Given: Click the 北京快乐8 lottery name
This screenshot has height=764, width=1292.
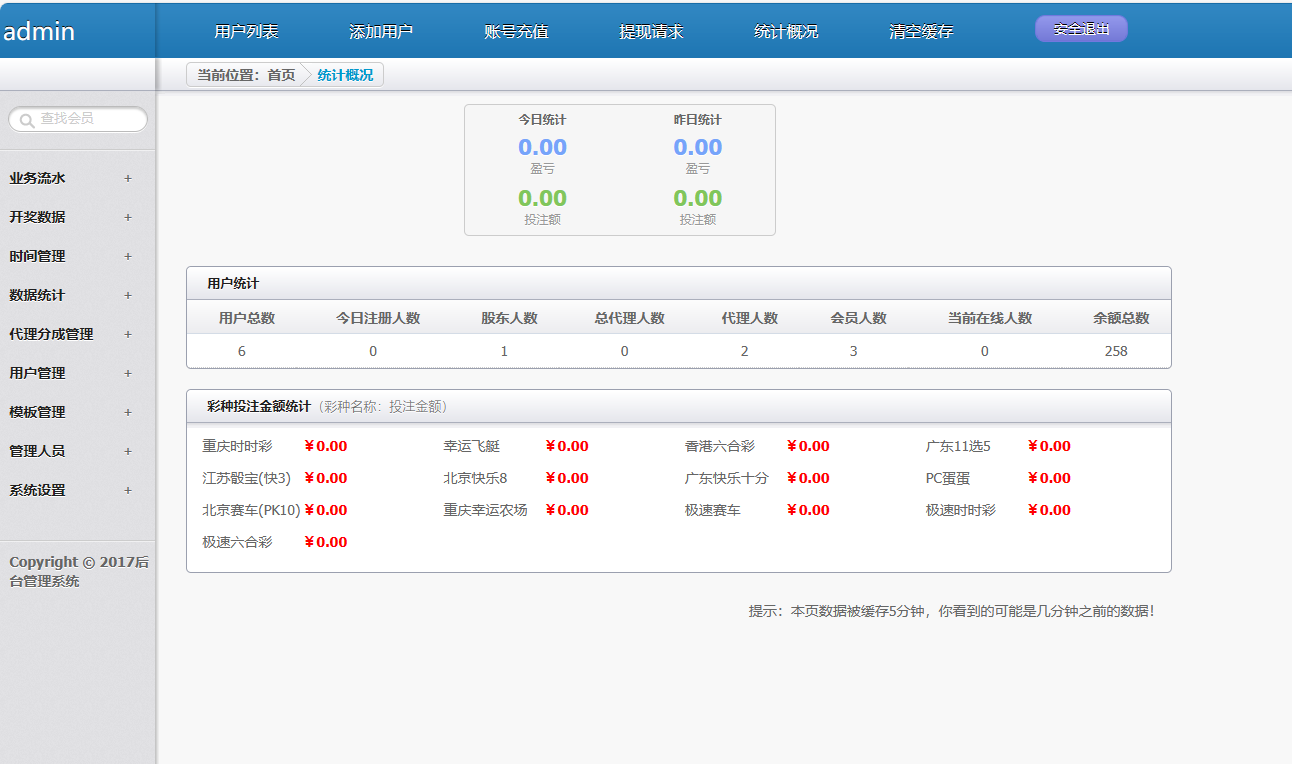Looking at the screenshot, I should [476, 478].
